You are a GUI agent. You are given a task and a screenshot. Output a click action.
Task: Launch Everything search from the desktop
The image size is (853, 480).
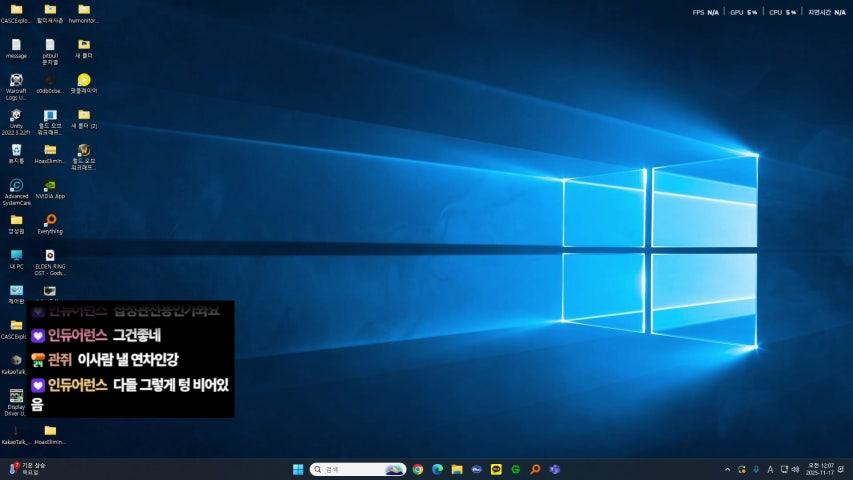click(x=50, y=221)
